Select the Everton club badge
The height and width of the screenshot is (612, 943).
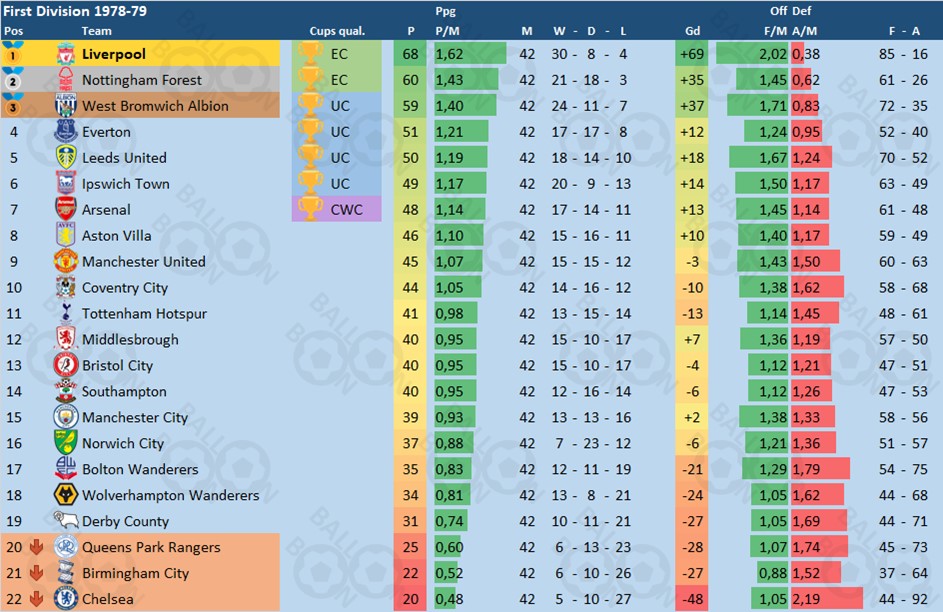tap(66, 131)
